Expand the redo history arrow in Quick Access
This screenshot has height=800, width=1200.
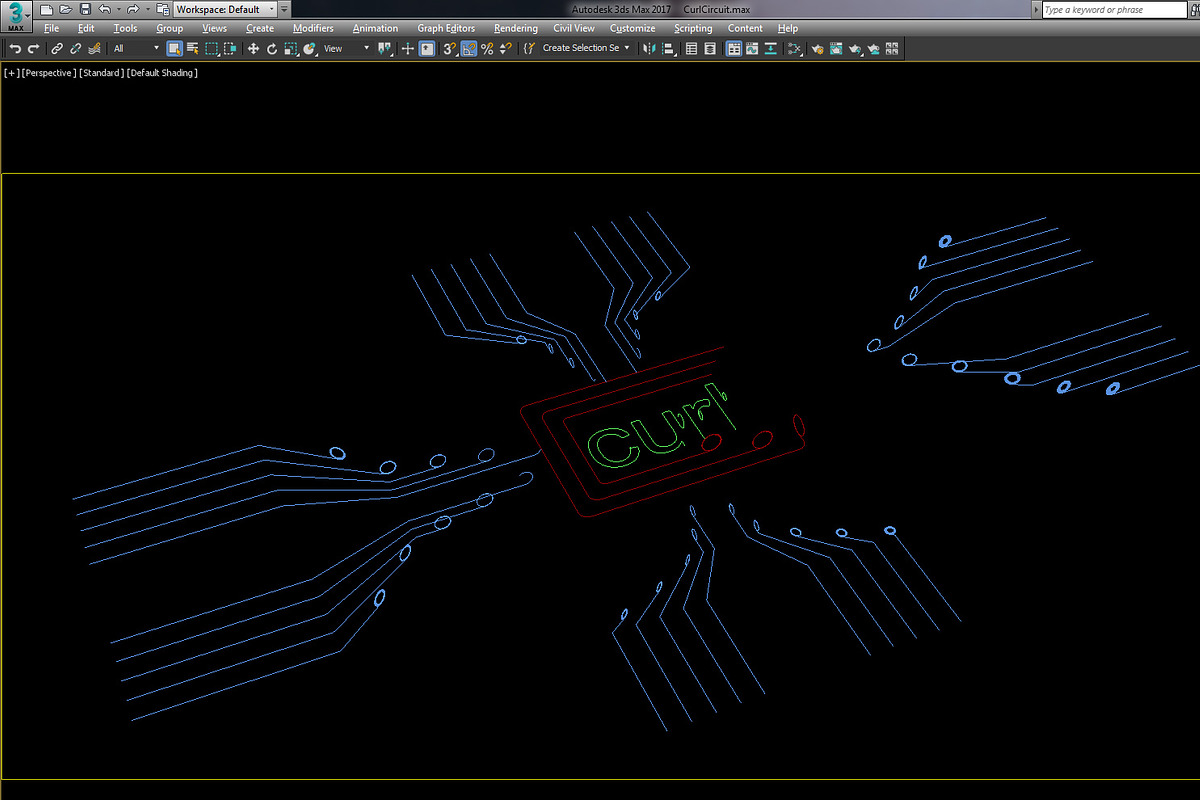coord(148,9)
